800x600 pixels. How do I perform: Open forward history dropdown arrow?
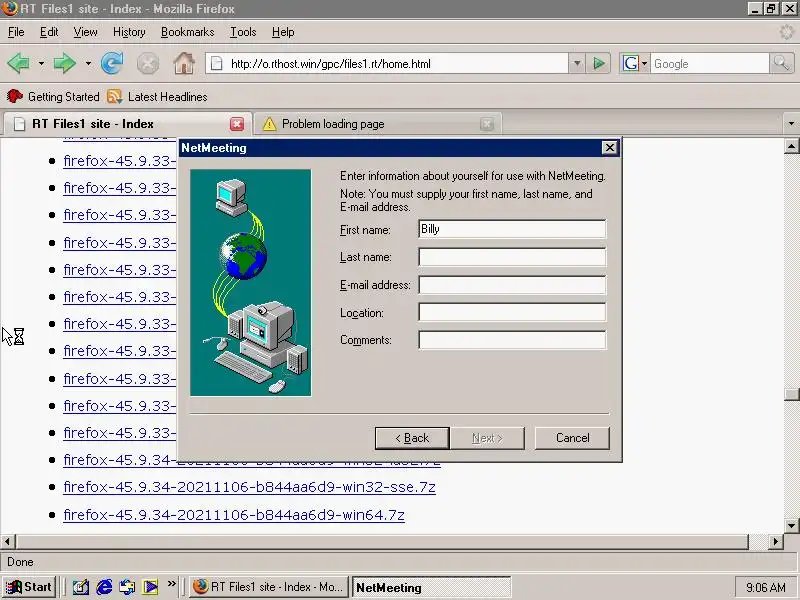[x=88, y=64]
